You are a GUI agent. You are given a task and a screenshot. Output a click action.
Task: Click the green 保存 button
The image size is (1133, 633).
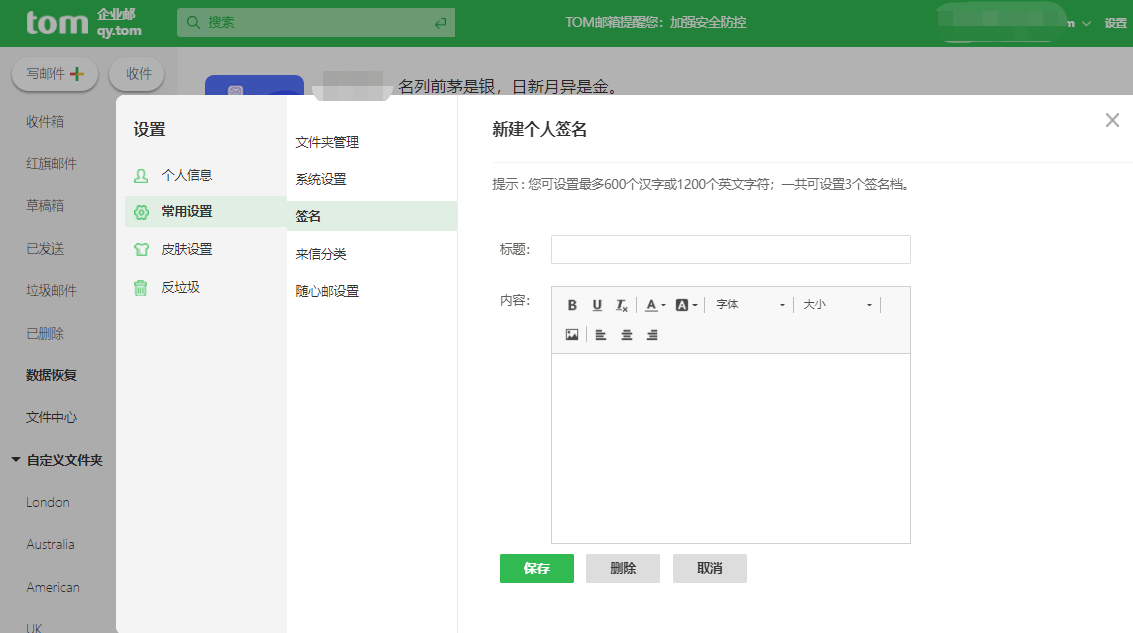537,569
